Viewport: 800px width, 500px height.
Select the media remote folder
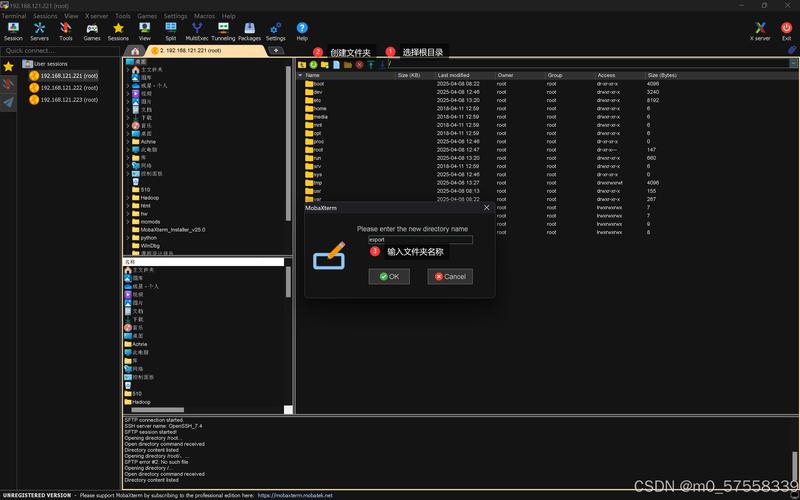316,116
